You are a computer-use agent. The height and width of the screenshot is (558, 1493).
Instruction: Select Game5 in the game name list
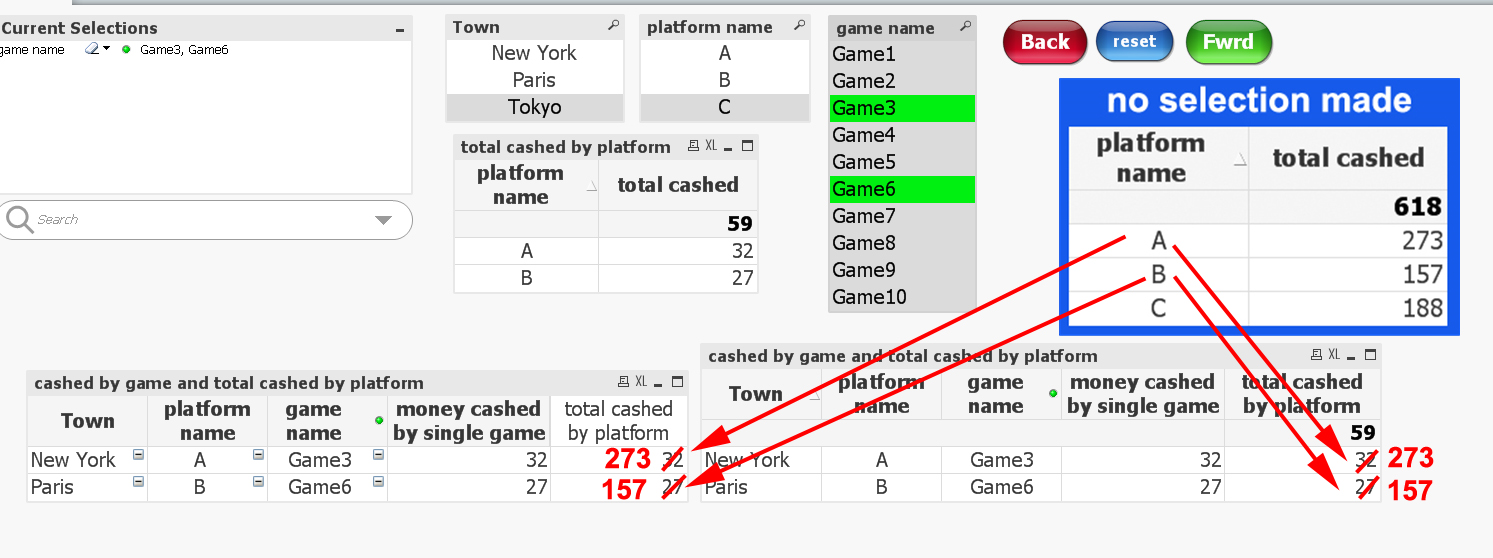point(902,162)
